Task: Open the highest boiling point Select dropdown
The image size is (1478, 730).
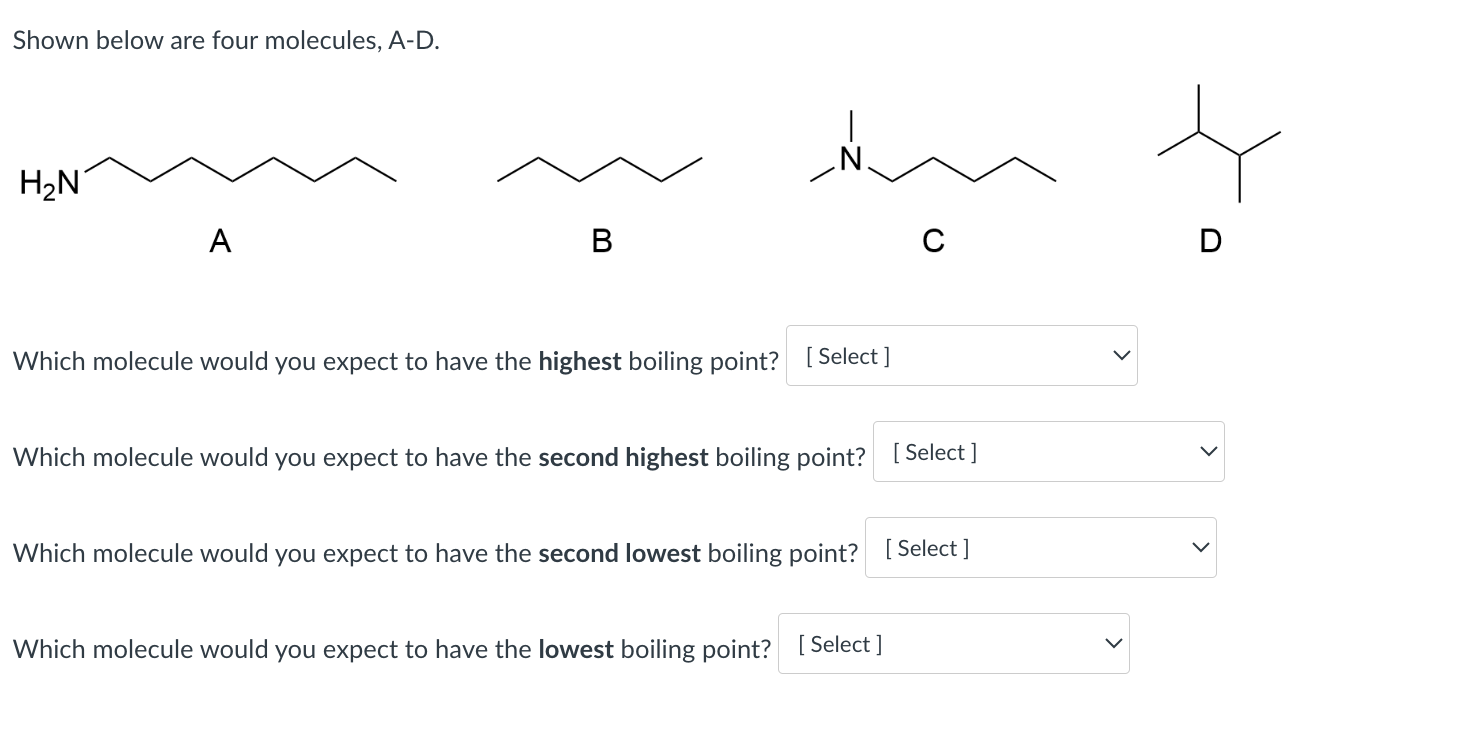Action: [960, 355]
